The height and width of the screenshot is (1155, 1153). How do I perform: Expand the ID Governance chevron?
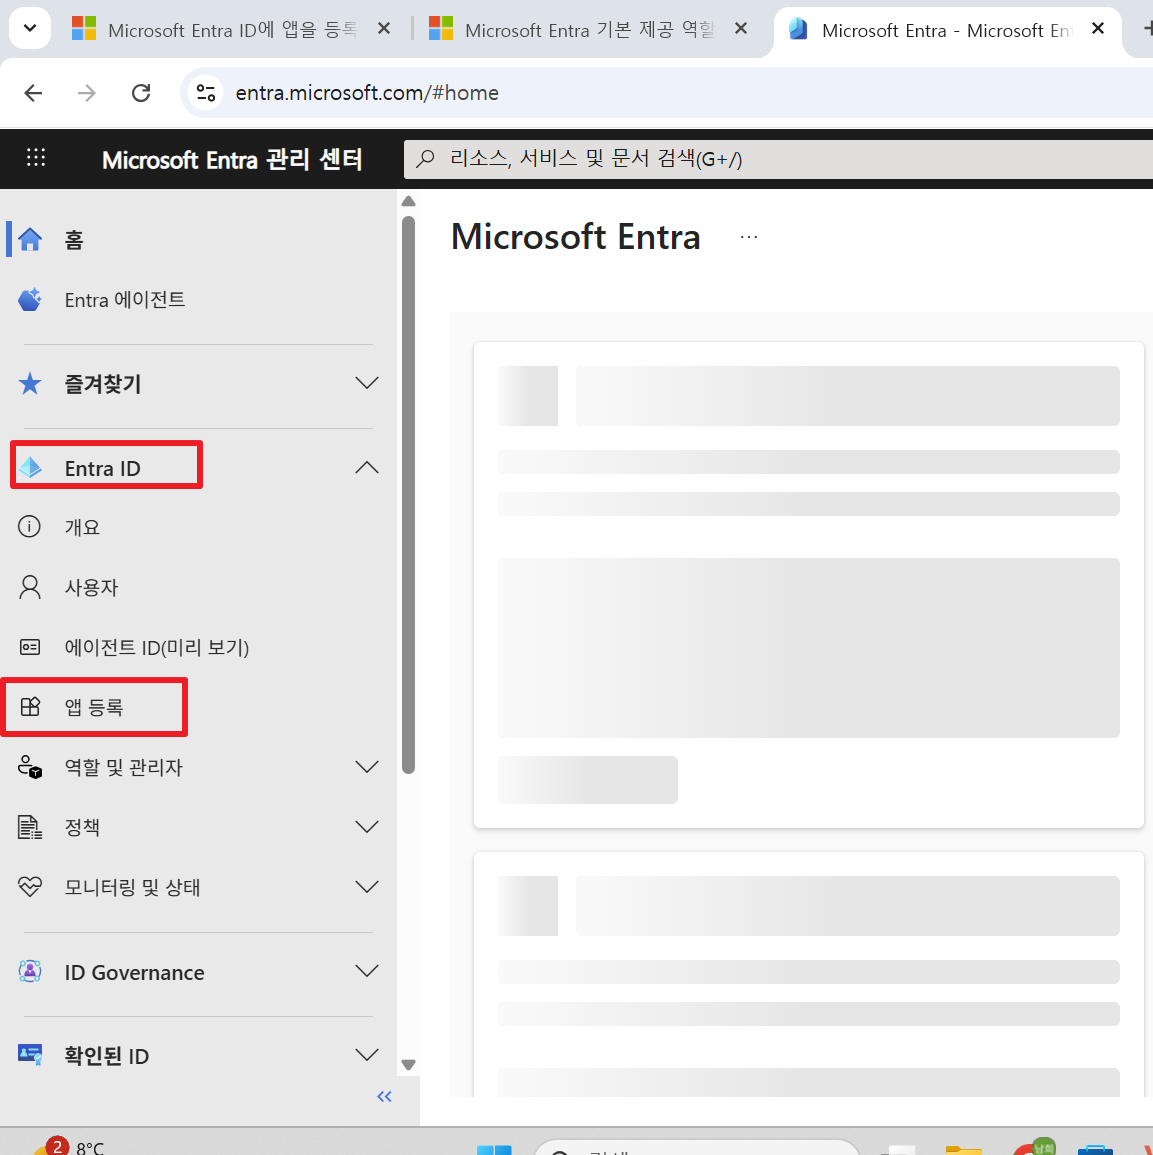coord(366,972)
